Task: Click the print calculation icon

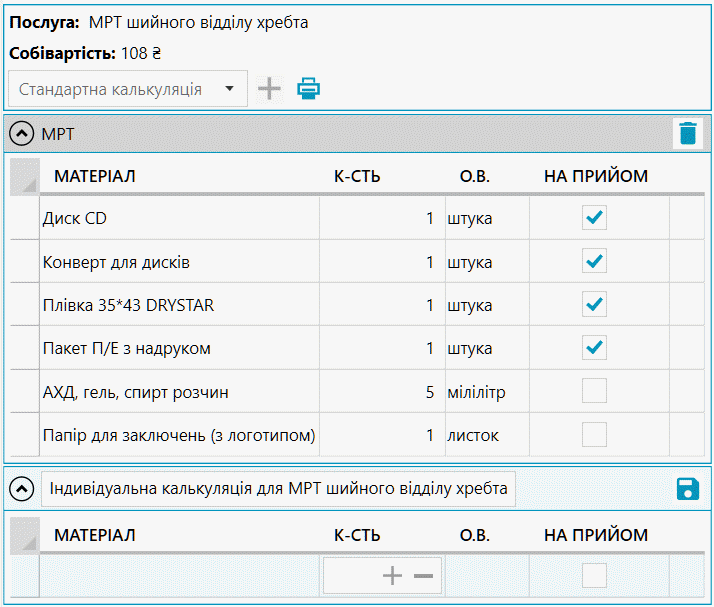Action: point(308,88)
